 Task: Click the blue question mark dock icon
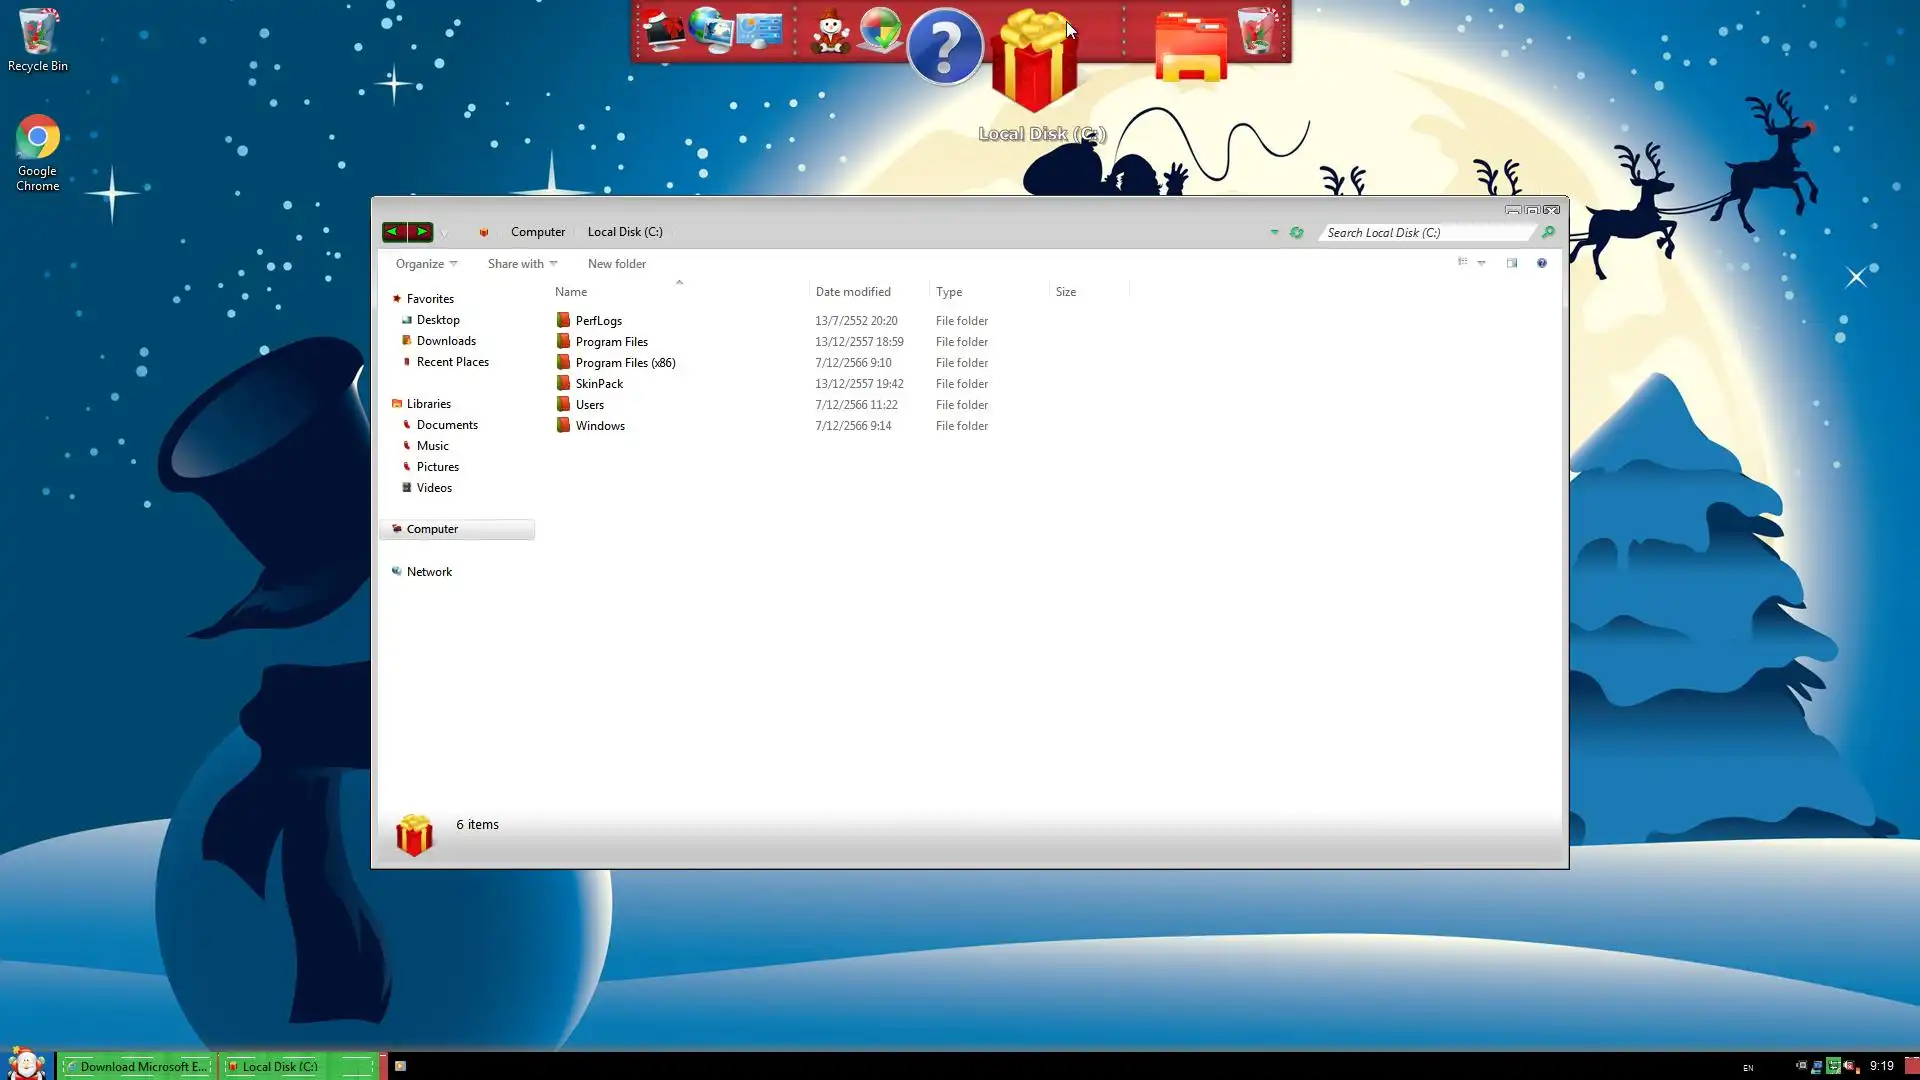(945, 47)
